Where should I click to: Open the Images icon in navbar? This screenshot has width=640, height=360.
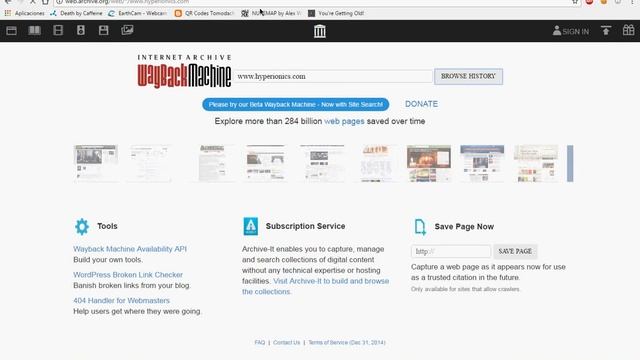coord(127,30)
